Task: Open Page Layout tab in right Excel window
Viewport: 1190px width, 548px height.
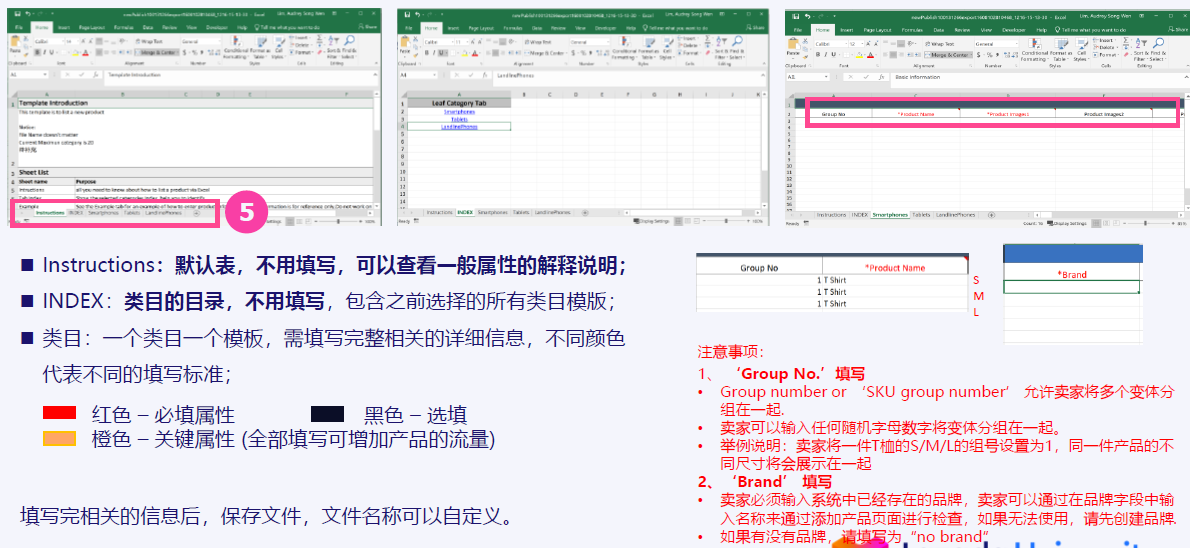Action: coord(877,30)
